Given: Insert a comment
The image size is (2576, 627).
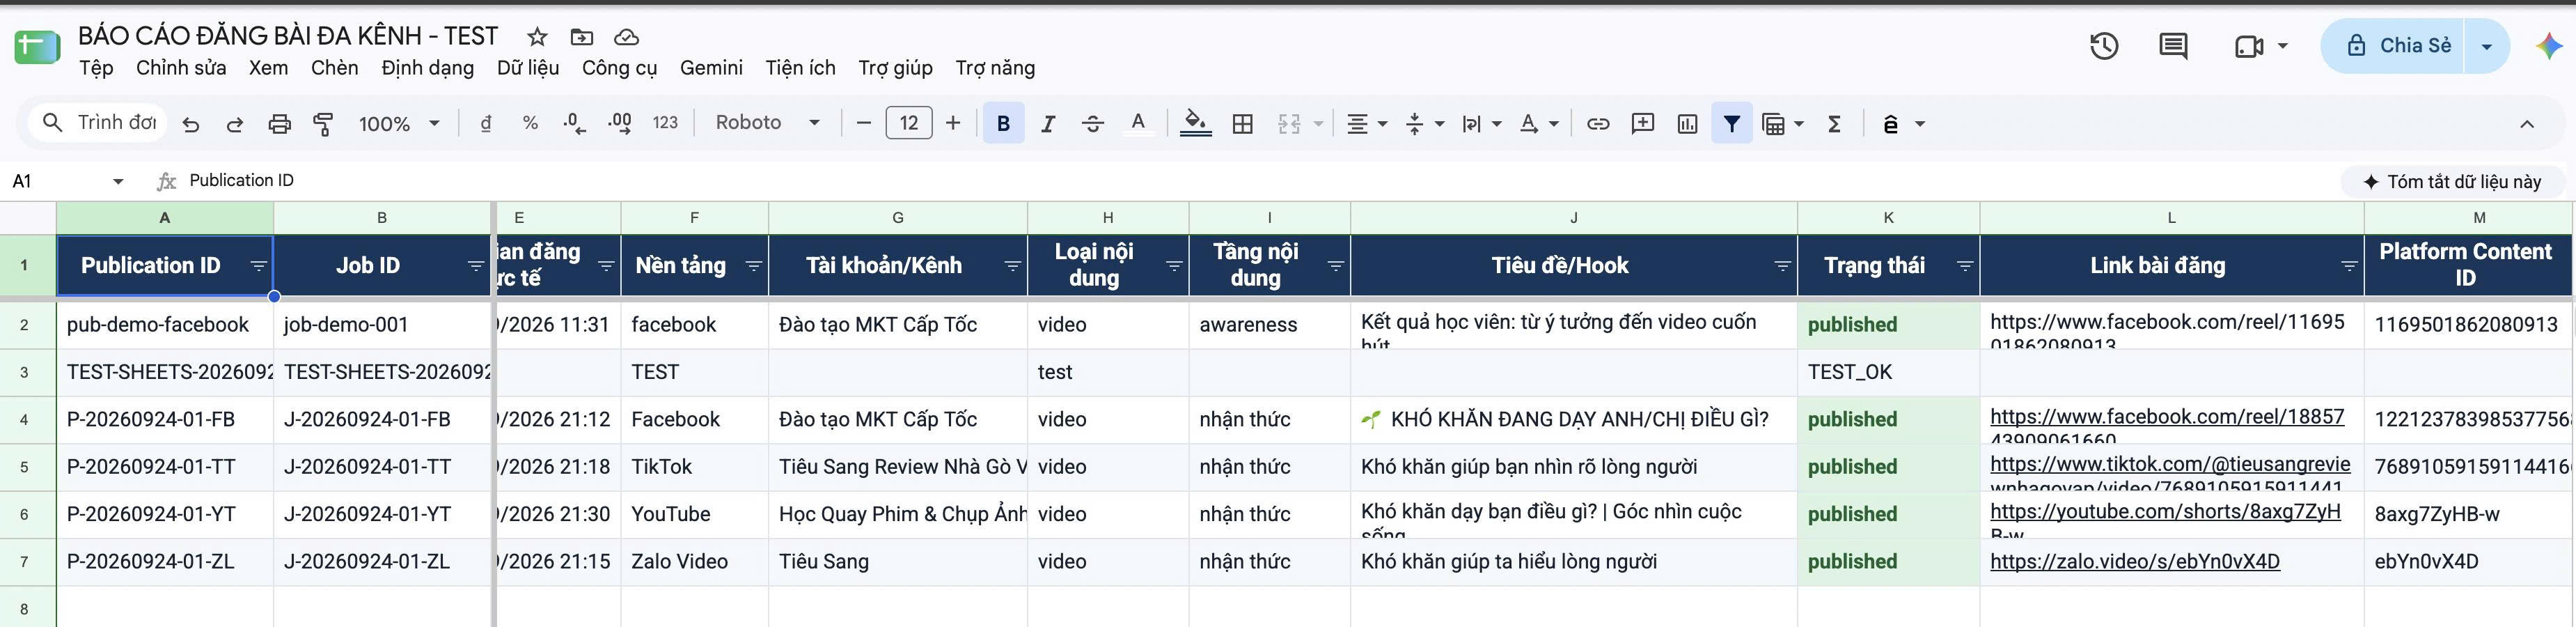Looking at the screenshot, I should click(x=1642, y=124).
